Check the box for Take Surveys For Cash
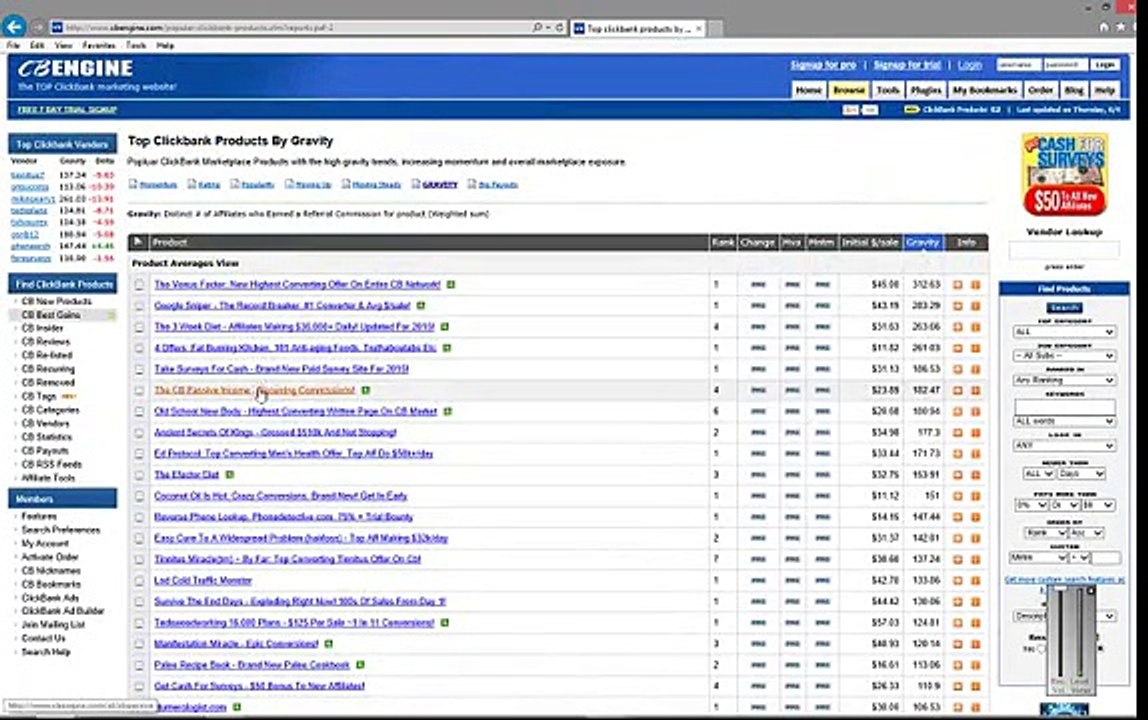Image resolution: width=1148 pixels, height=720 pixels. [139, 369]
